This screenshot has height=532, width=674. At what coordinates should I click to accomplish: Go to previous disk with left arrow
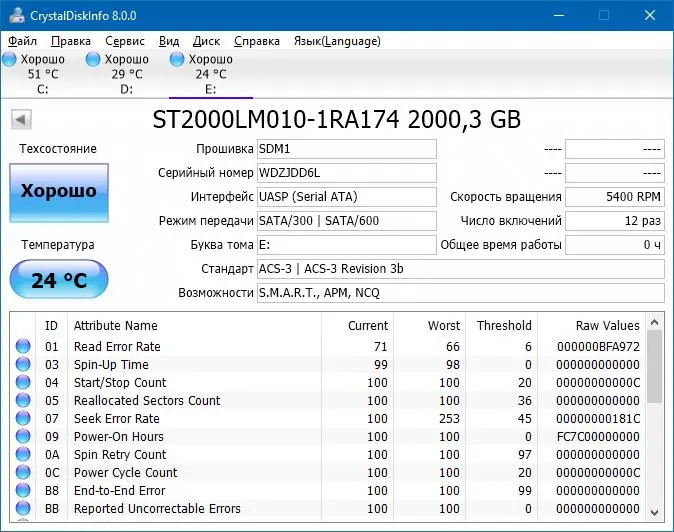coord(21,119)
